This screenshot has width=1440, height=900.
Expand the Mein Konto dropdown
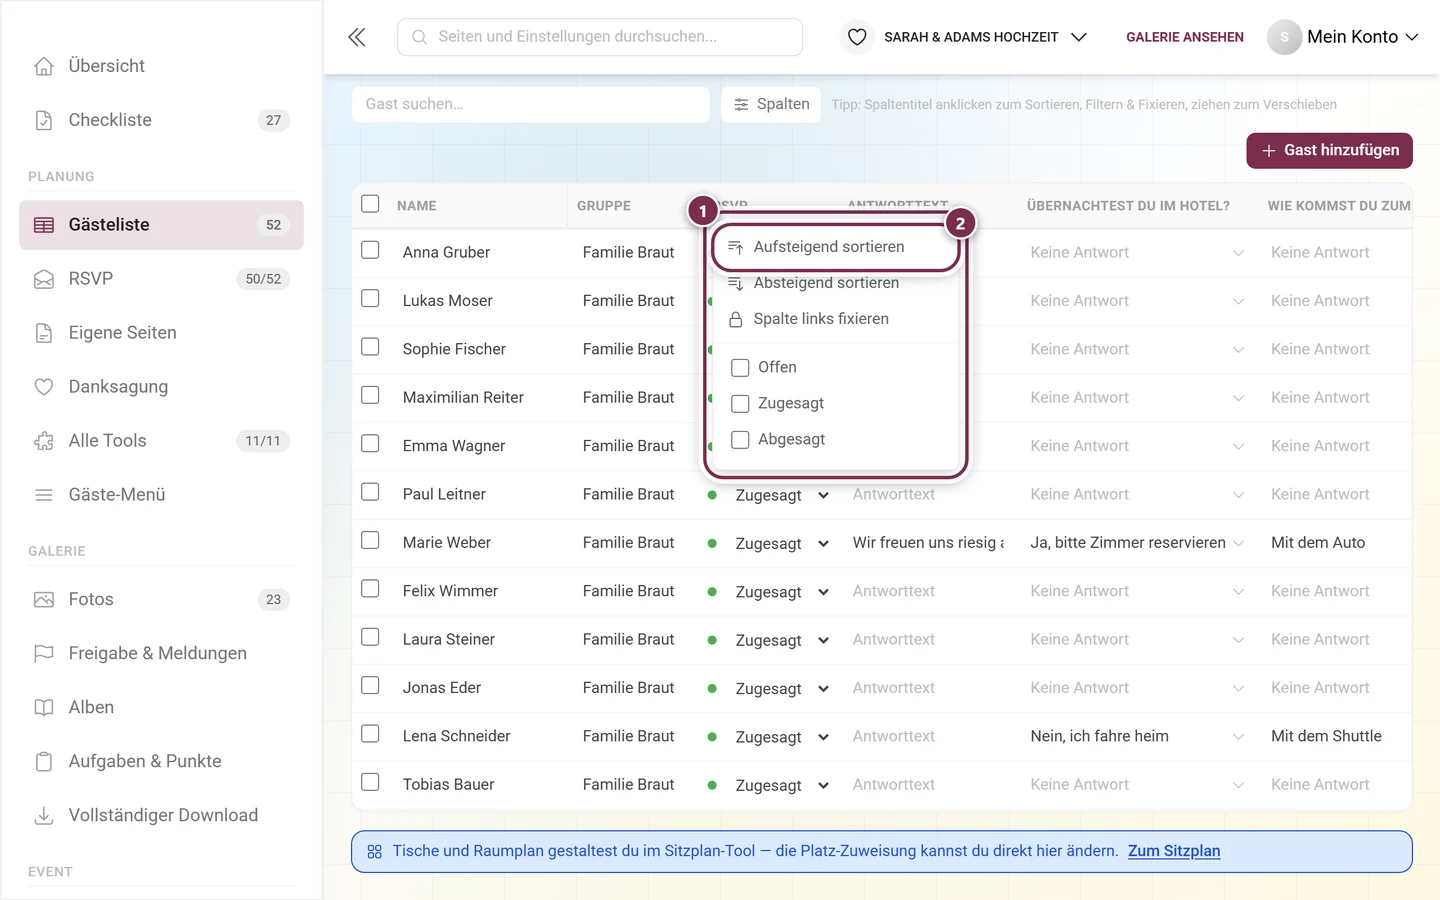pyautogui.click(x=1363, y=37)
